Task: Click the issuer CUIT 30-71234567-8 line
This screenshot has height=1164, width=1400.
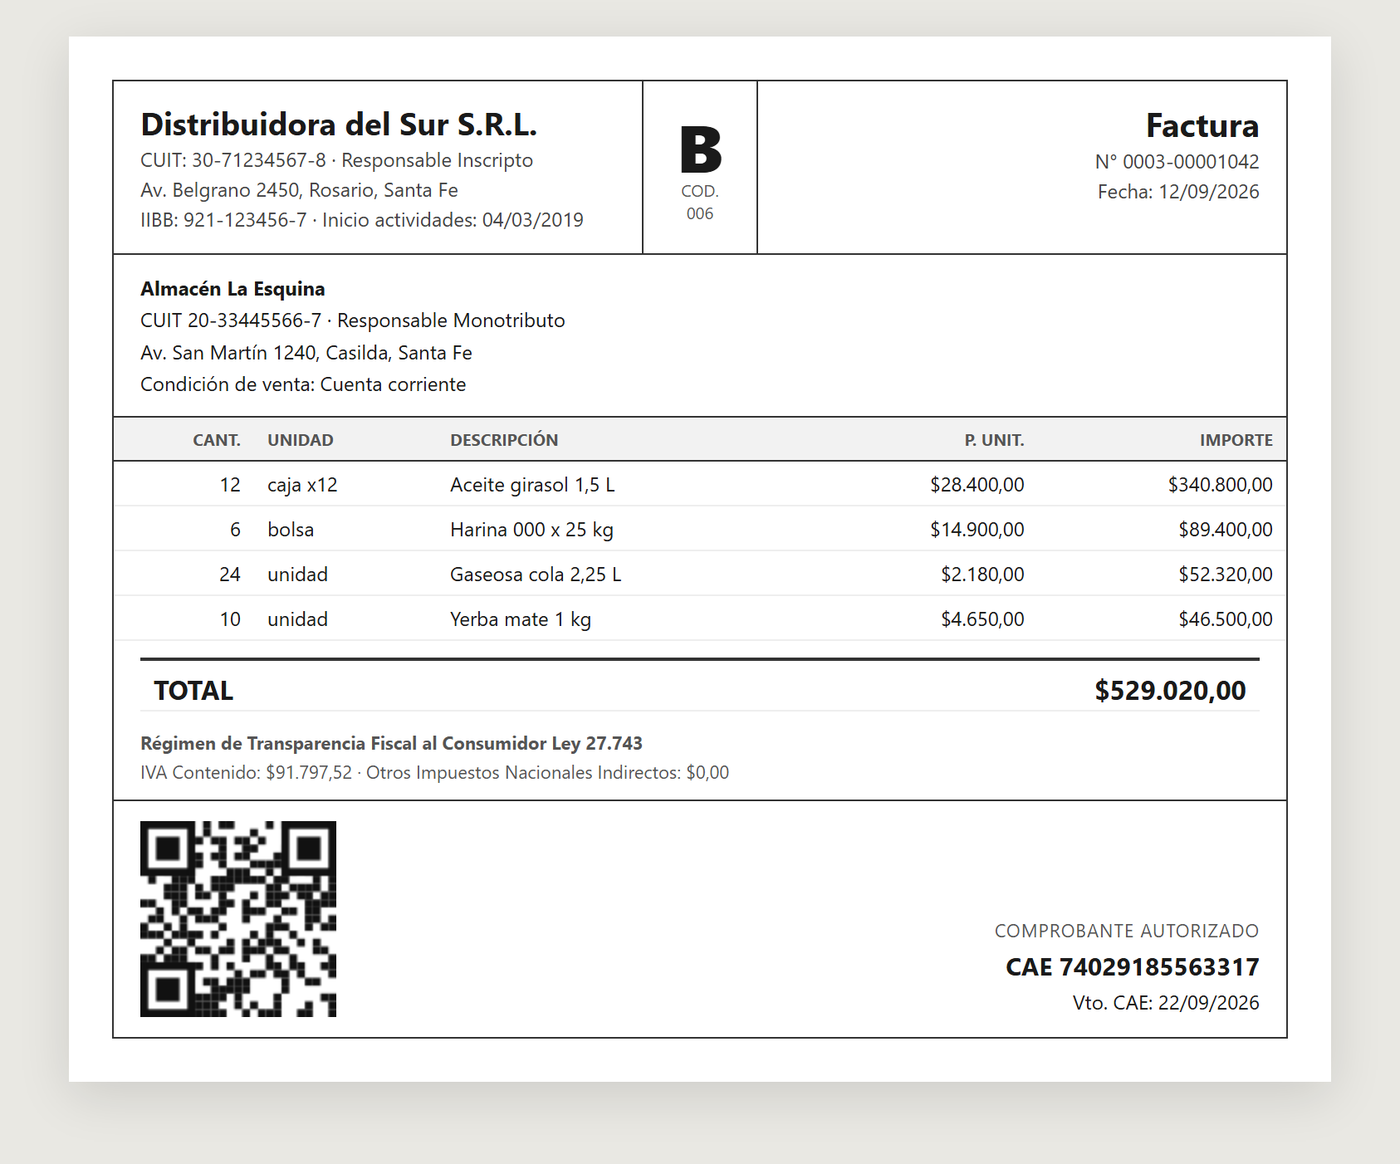Action: pos(337,160)
